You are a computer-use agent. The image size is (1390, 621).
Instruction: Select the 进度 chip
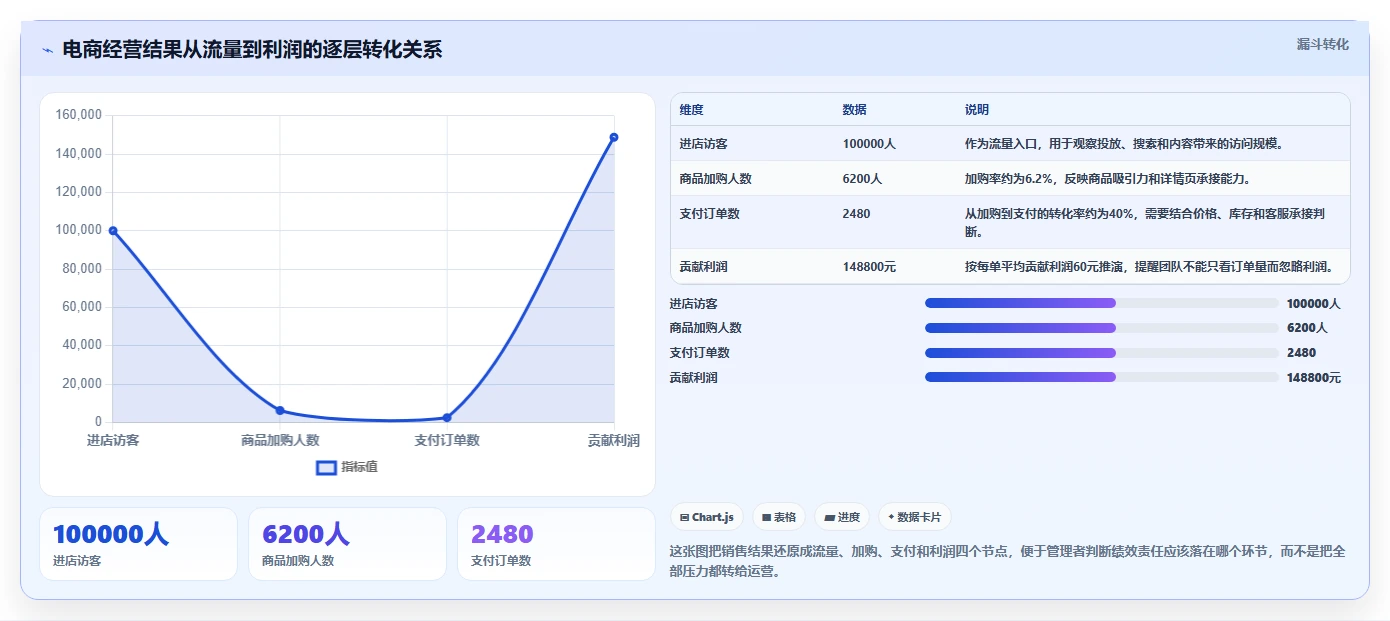click(x=842, y=517)
